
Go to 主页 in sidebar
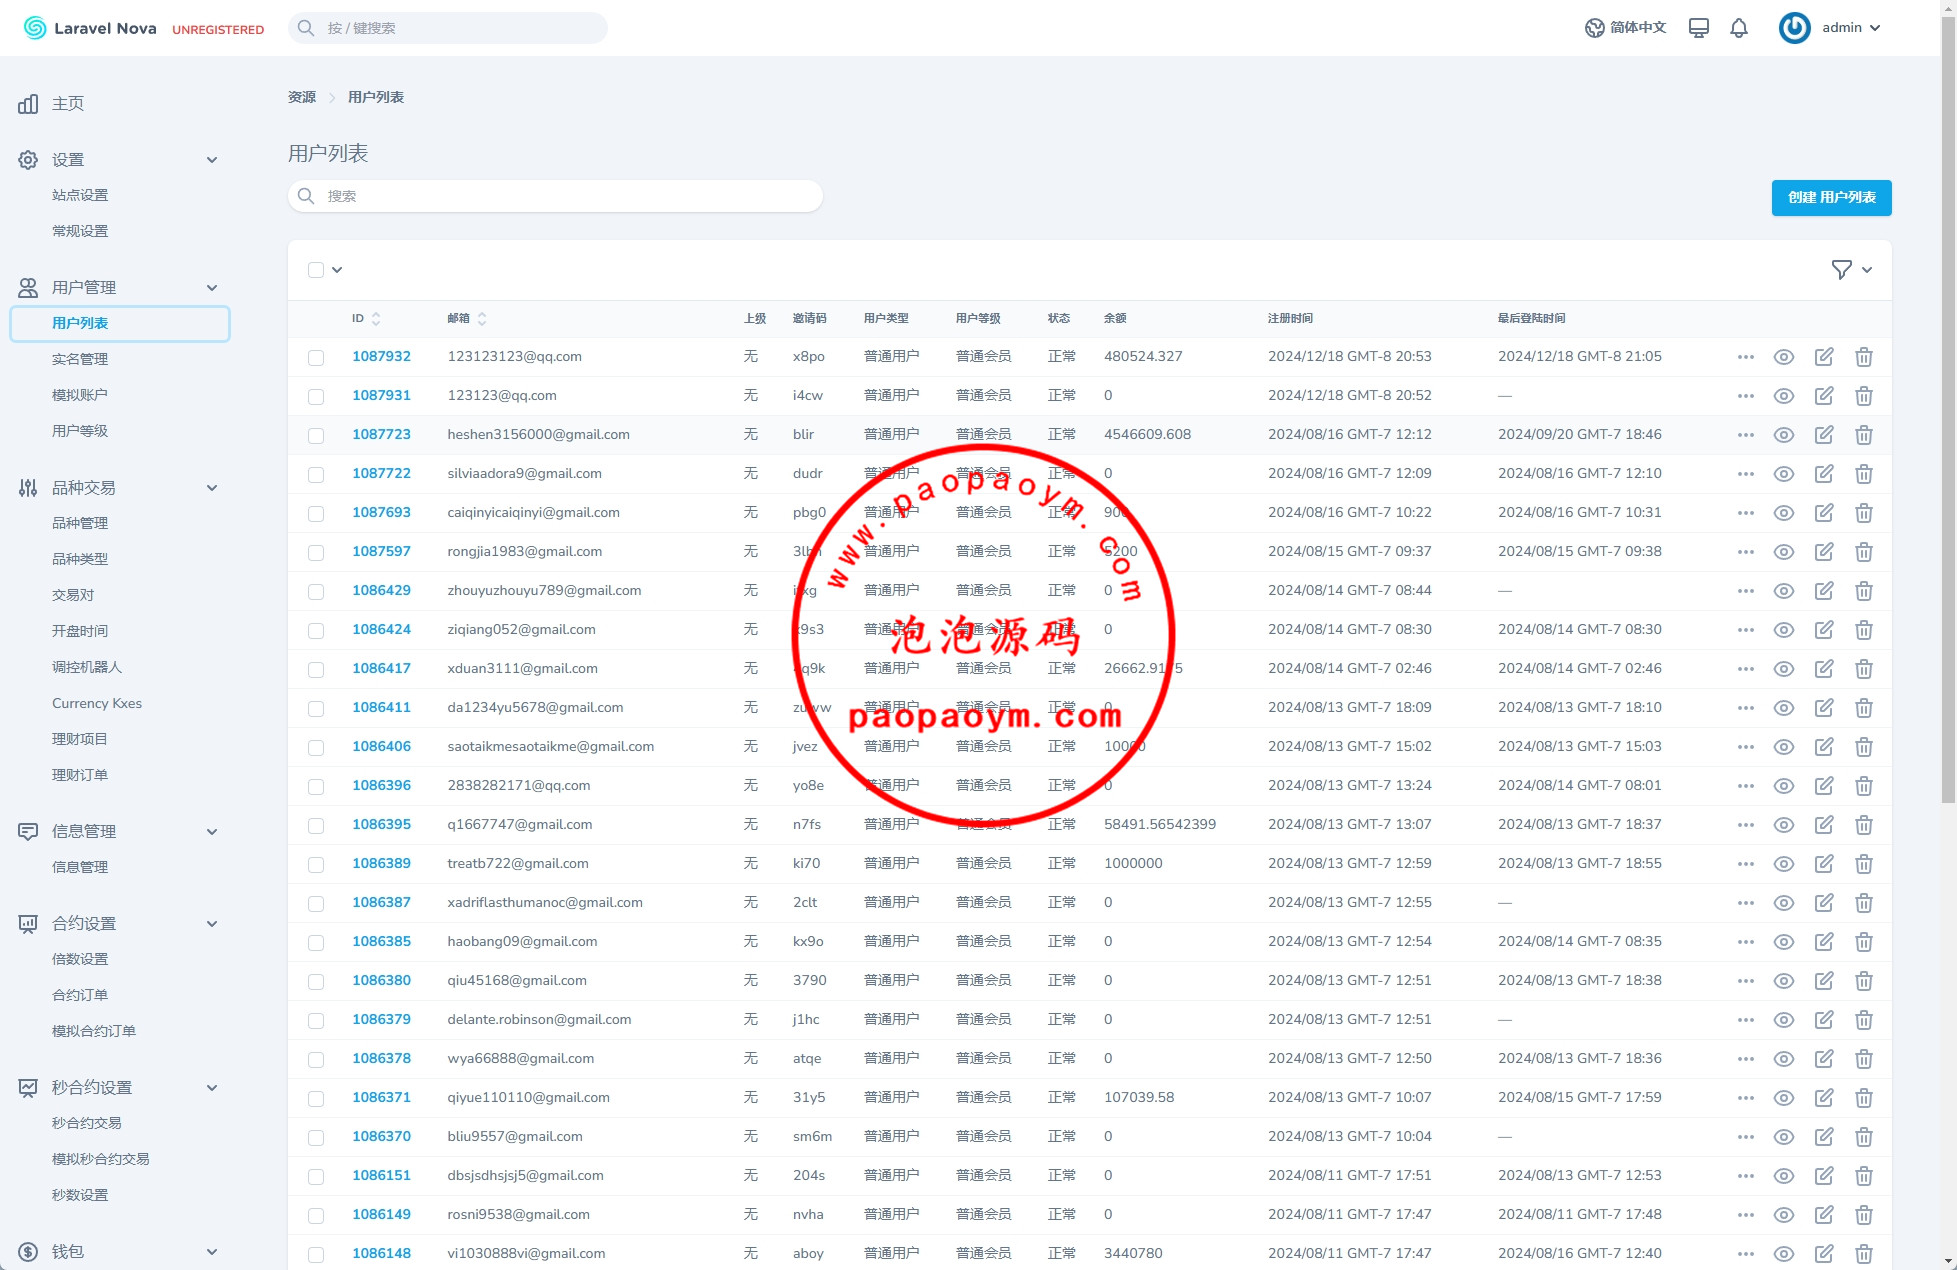pyautogui.click(x=68, y=104)
